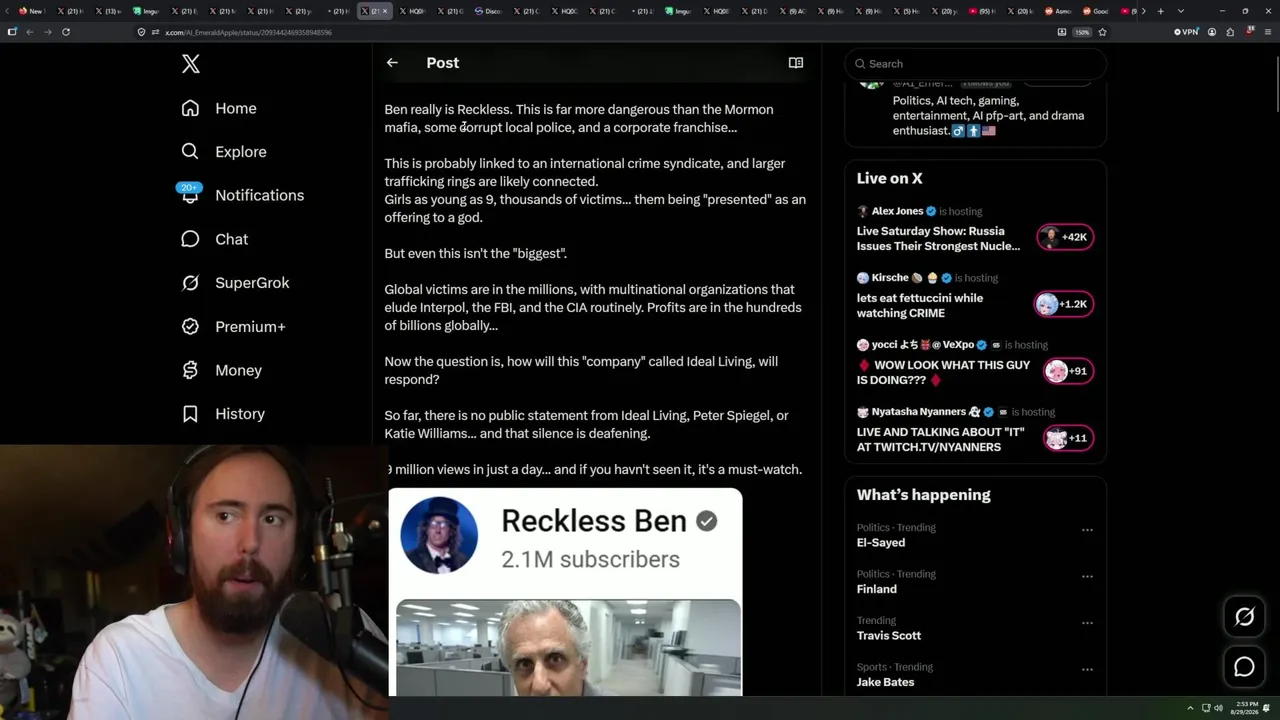The image size is (1280, 720).
Task: Open the browser hamburger menu
Action: click(1266, 32)
